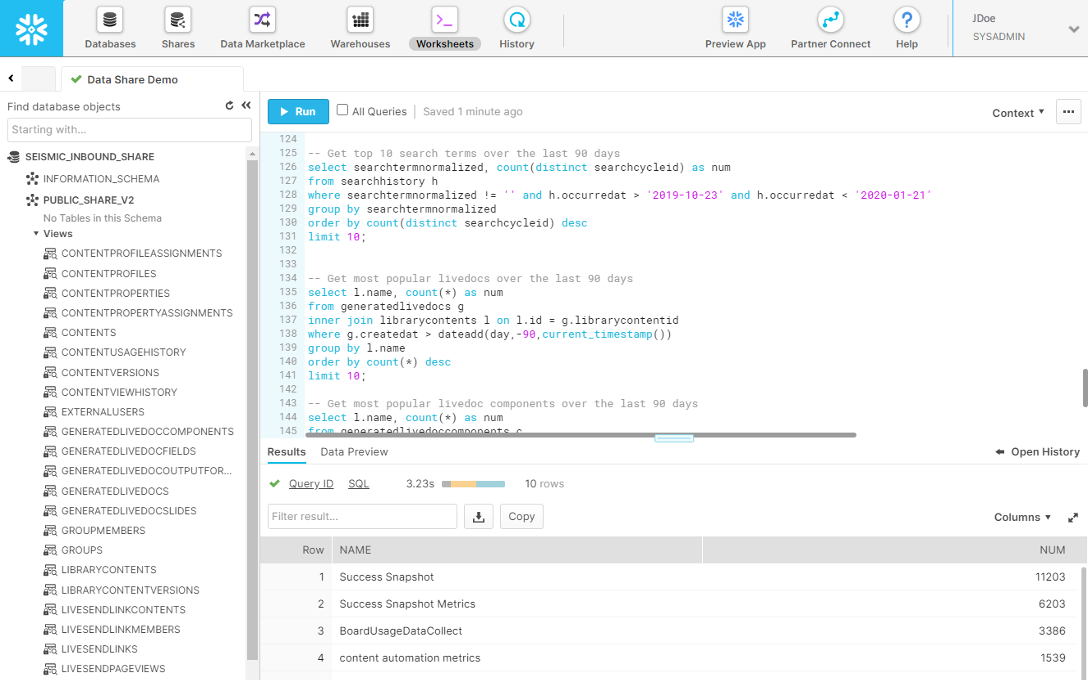Go to Data Marketplace

tap(262, 20)
